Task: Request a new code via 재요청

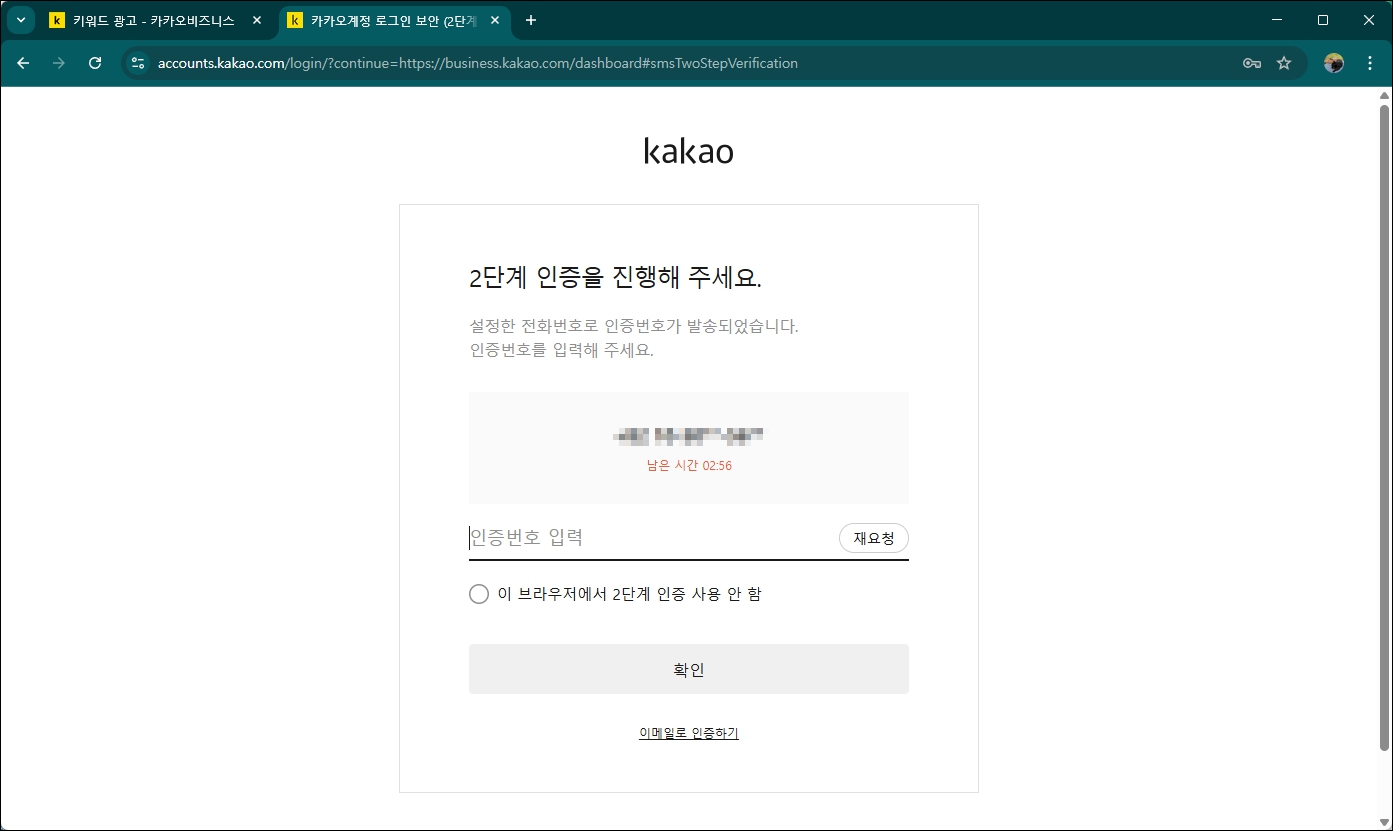Action: click(873, 537)
